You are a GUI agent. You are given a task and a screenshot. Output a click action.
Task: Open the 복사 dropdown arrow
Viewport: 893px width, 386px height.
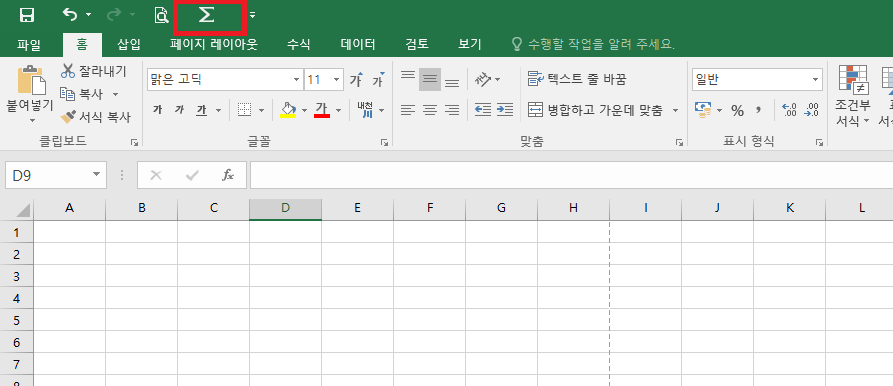(116, 94)
